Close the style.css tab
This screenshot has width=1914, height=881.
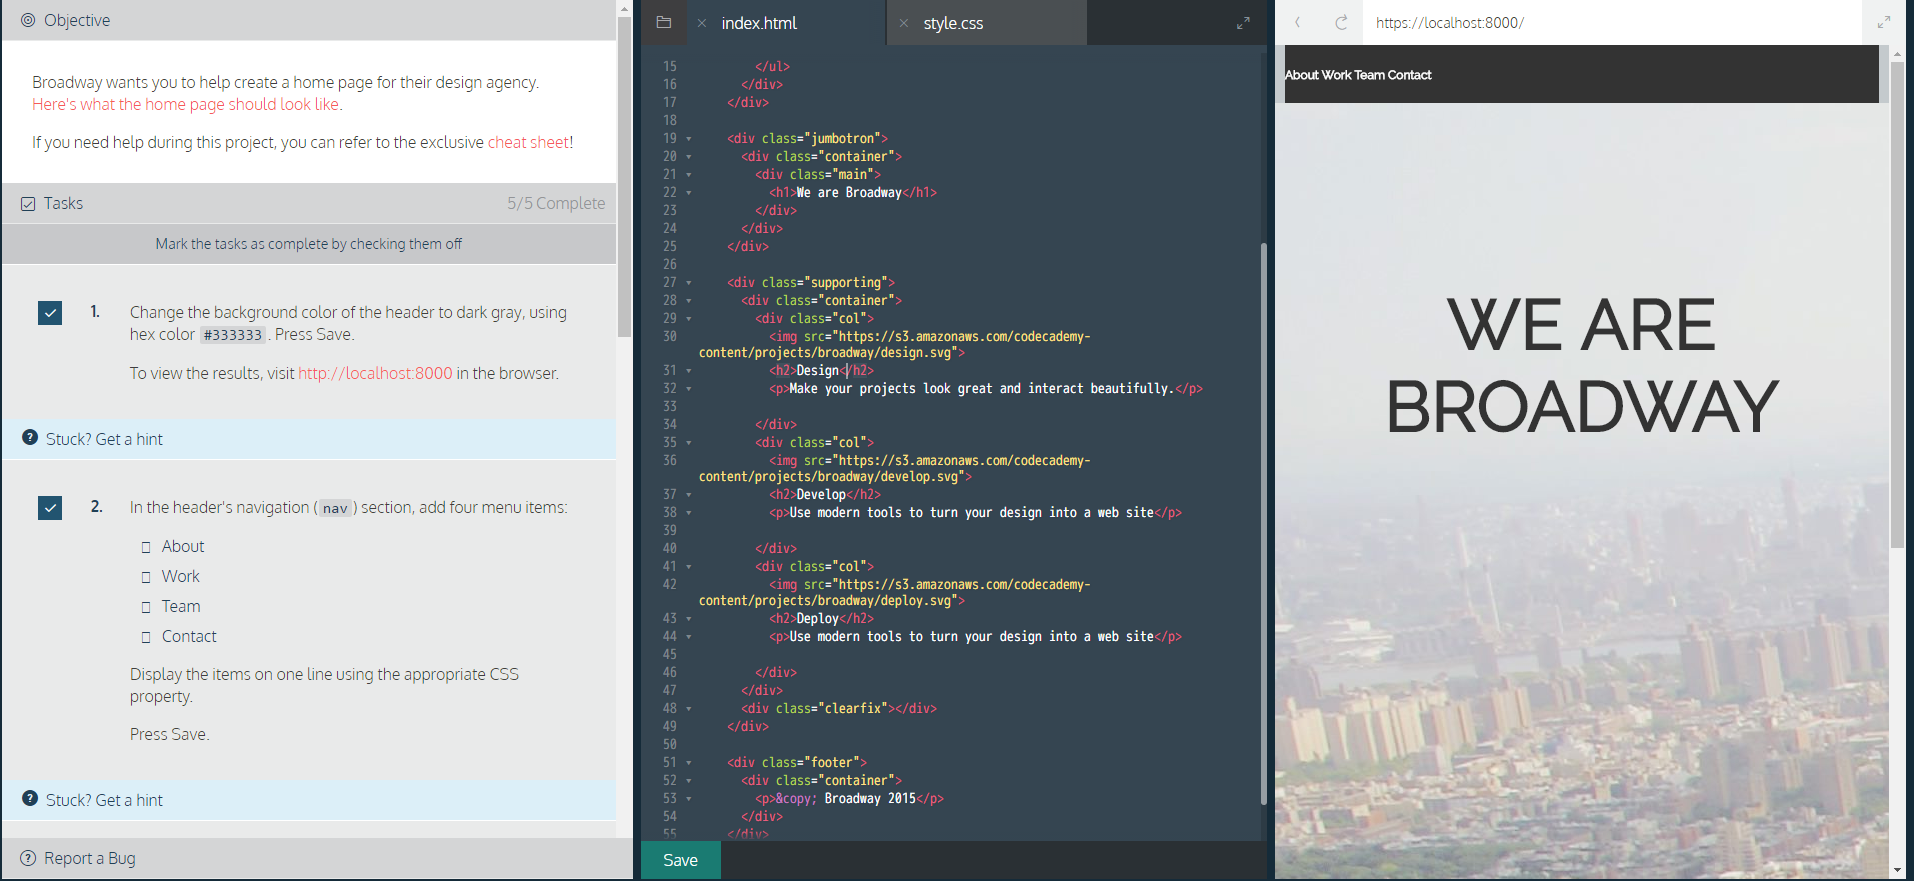904,23
